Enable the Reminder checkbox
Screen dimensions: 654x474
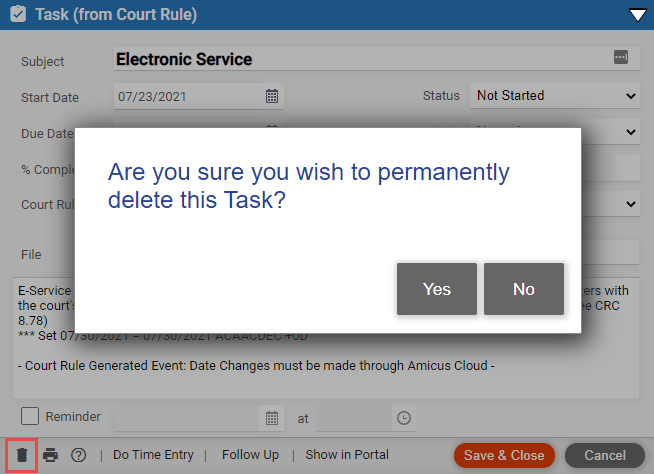(30, 416)
